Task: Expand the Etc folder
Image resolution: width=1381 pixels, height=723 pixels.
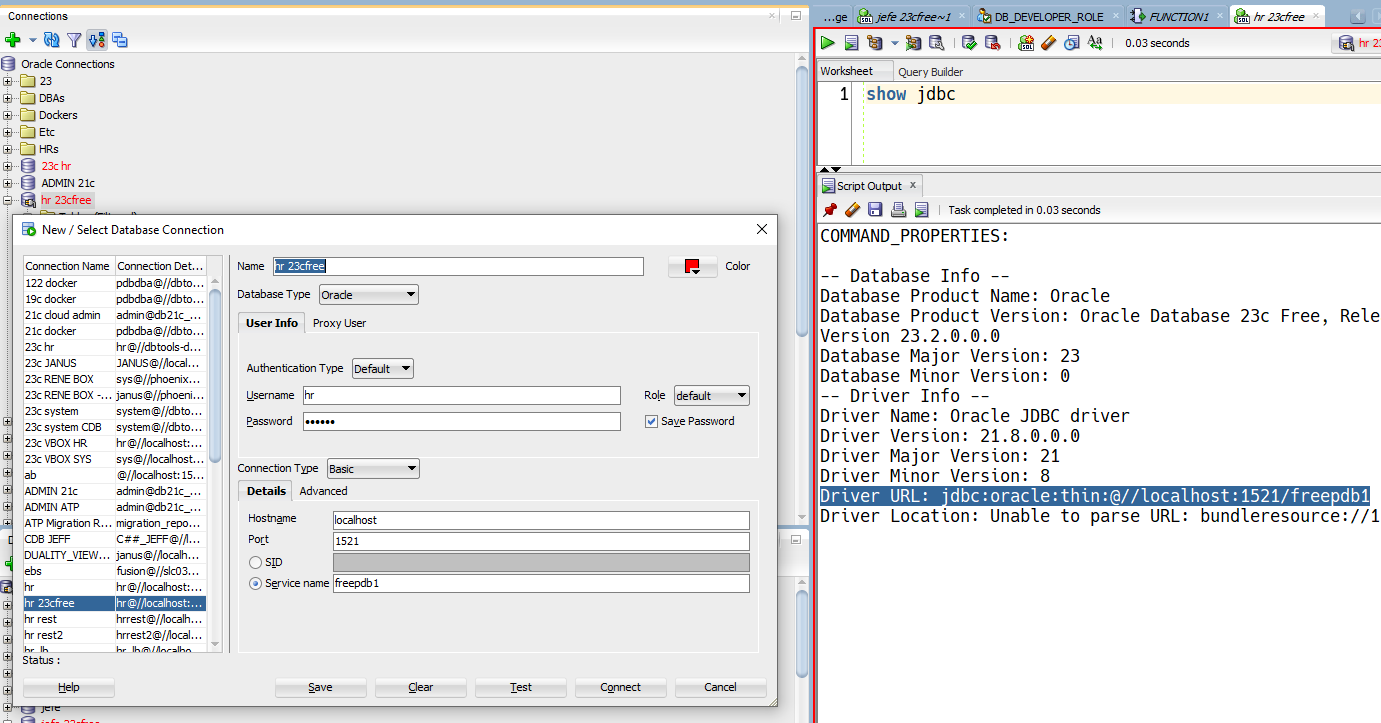Action: [8, 132]
